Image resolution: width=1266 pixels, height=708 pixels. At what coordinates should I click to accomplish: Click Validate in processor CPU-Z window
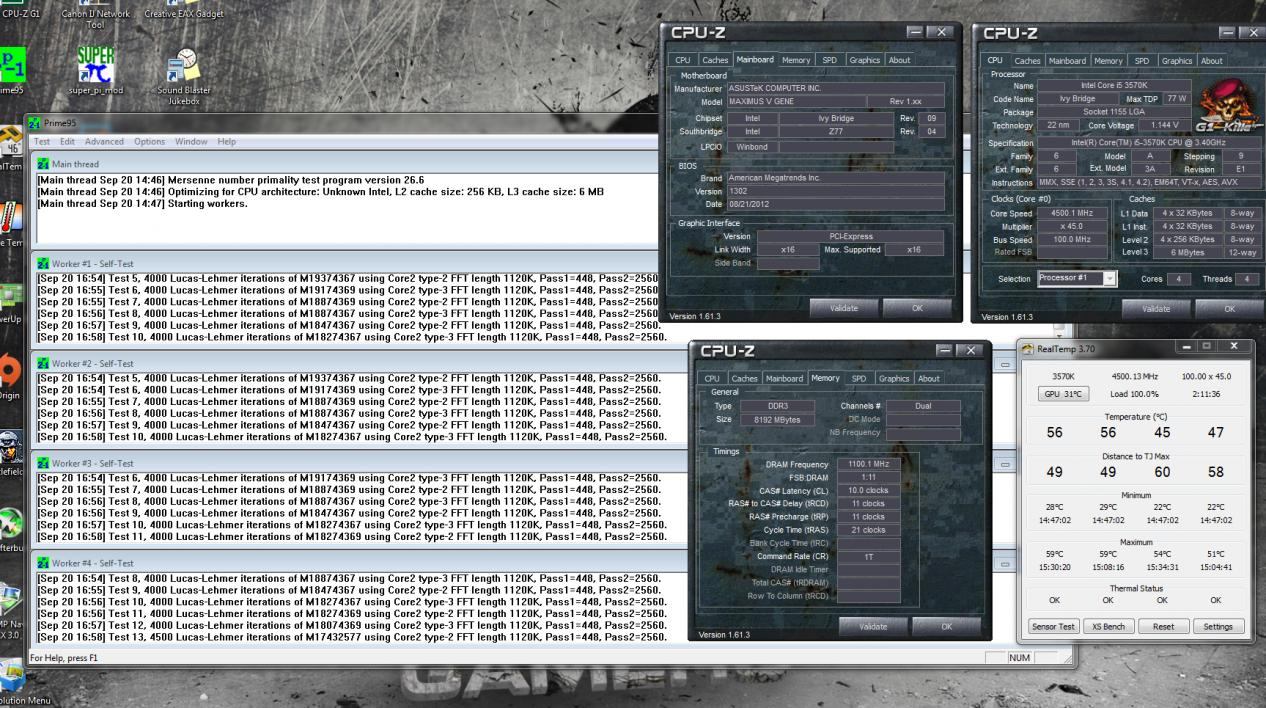(x=1157, y=308)
